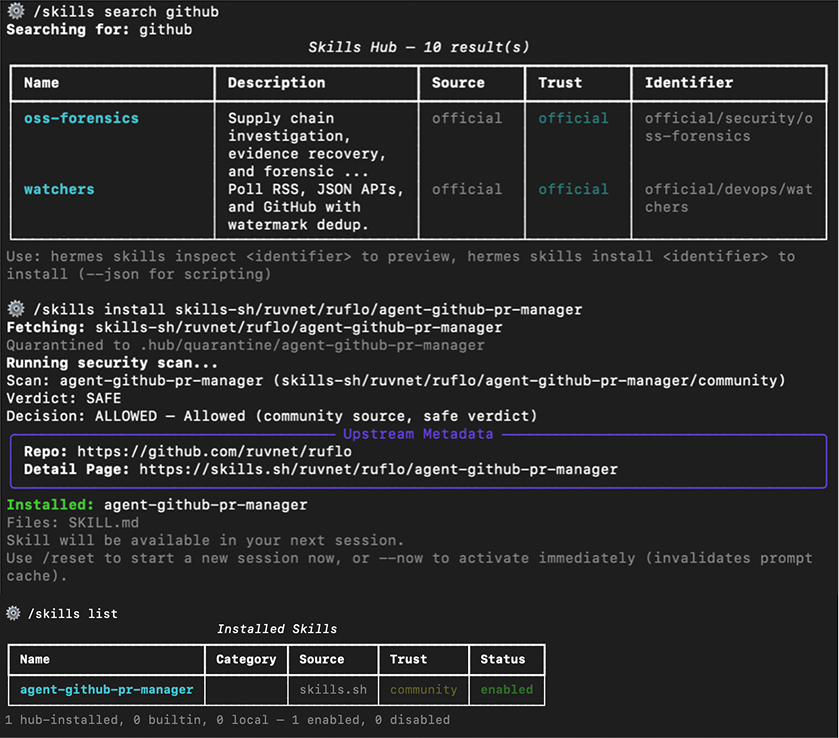
Task: Click the 'Poll RSS, JSON APIs' description cell
Action: 316,207
